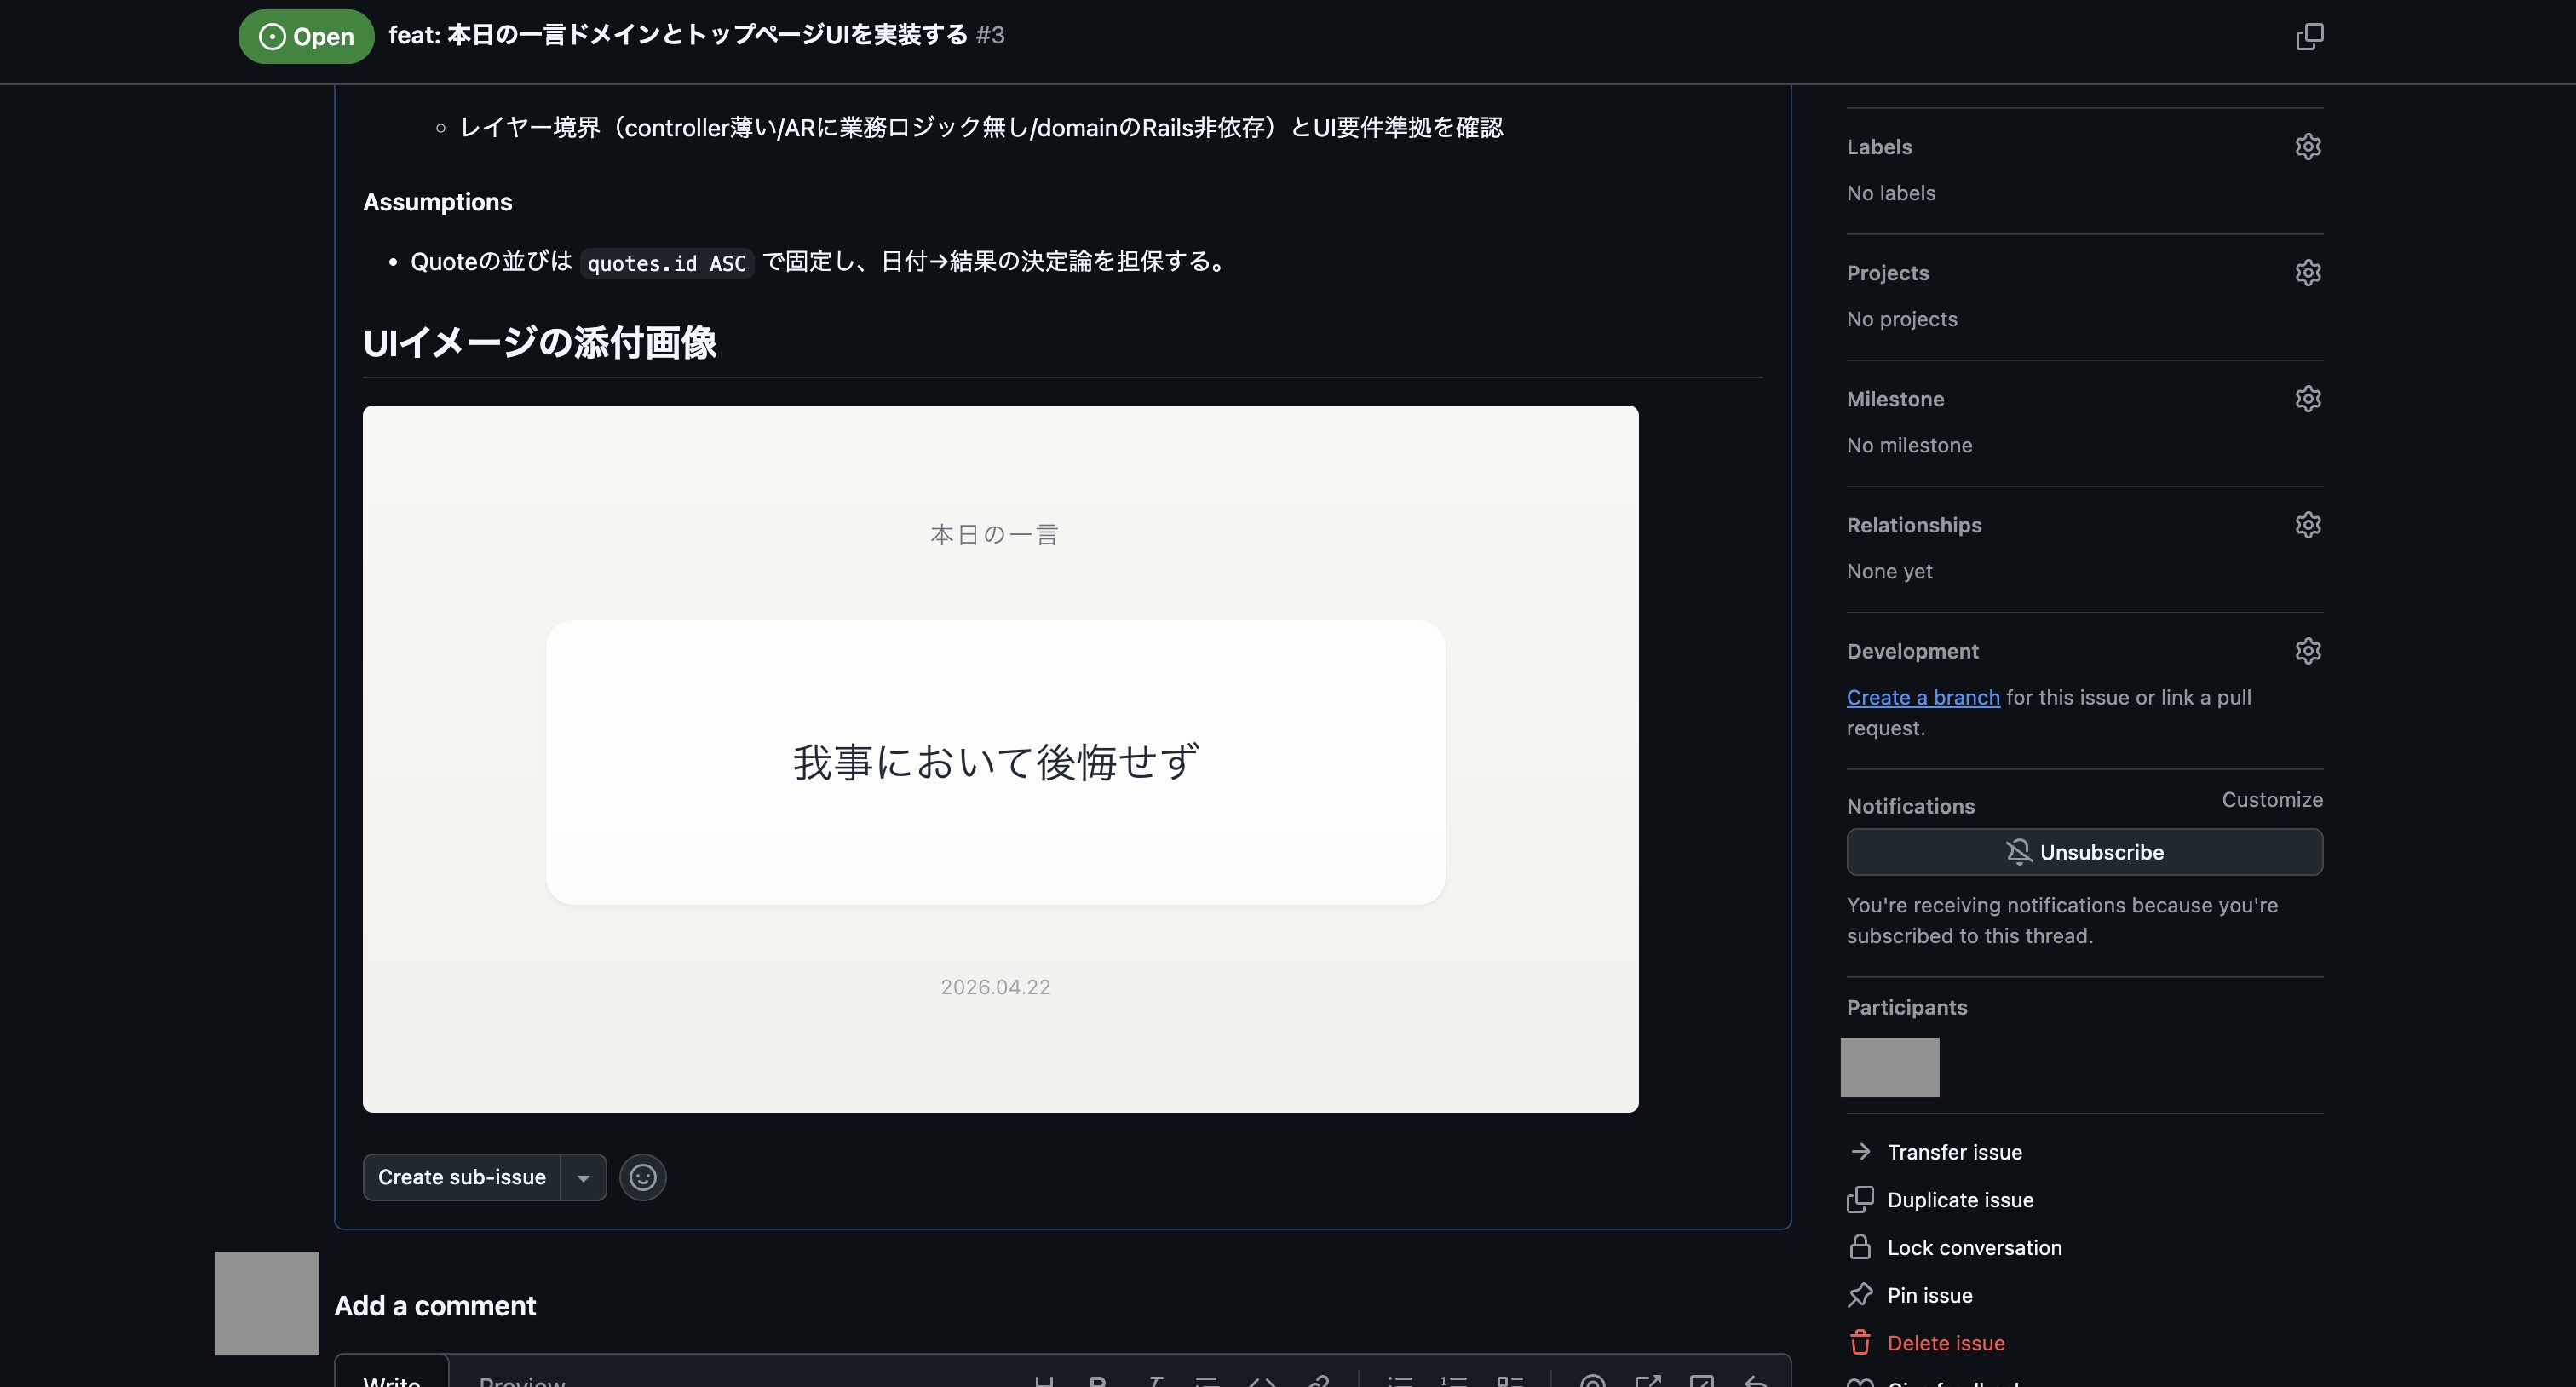Select Transfer issue option
The image size is (2576, 1387).
(1953, 1152)
